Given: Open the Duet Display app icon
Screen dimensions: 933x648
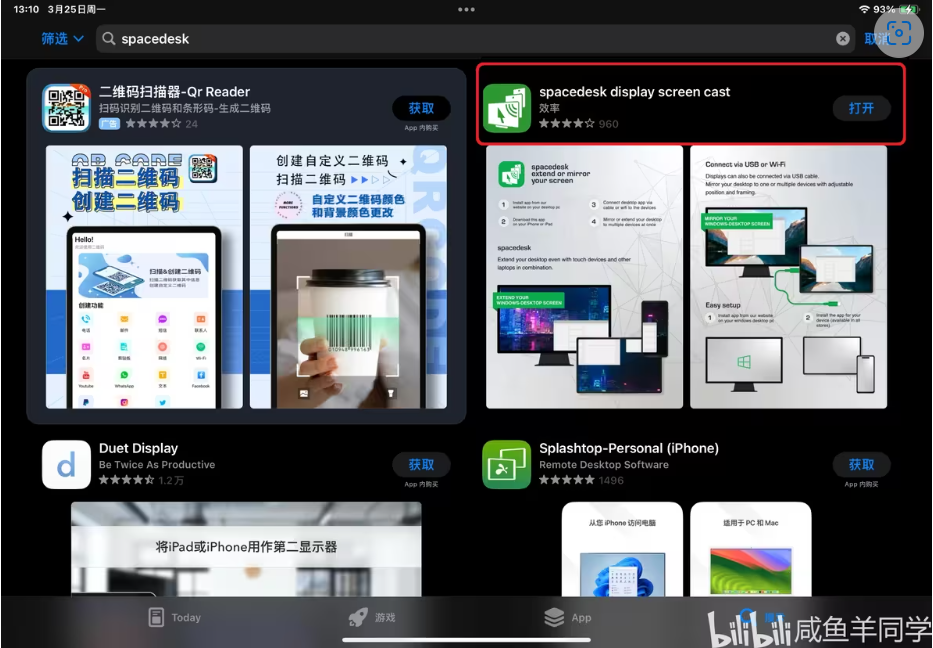Looking at the screenshot, I should (x=67, y=465).
